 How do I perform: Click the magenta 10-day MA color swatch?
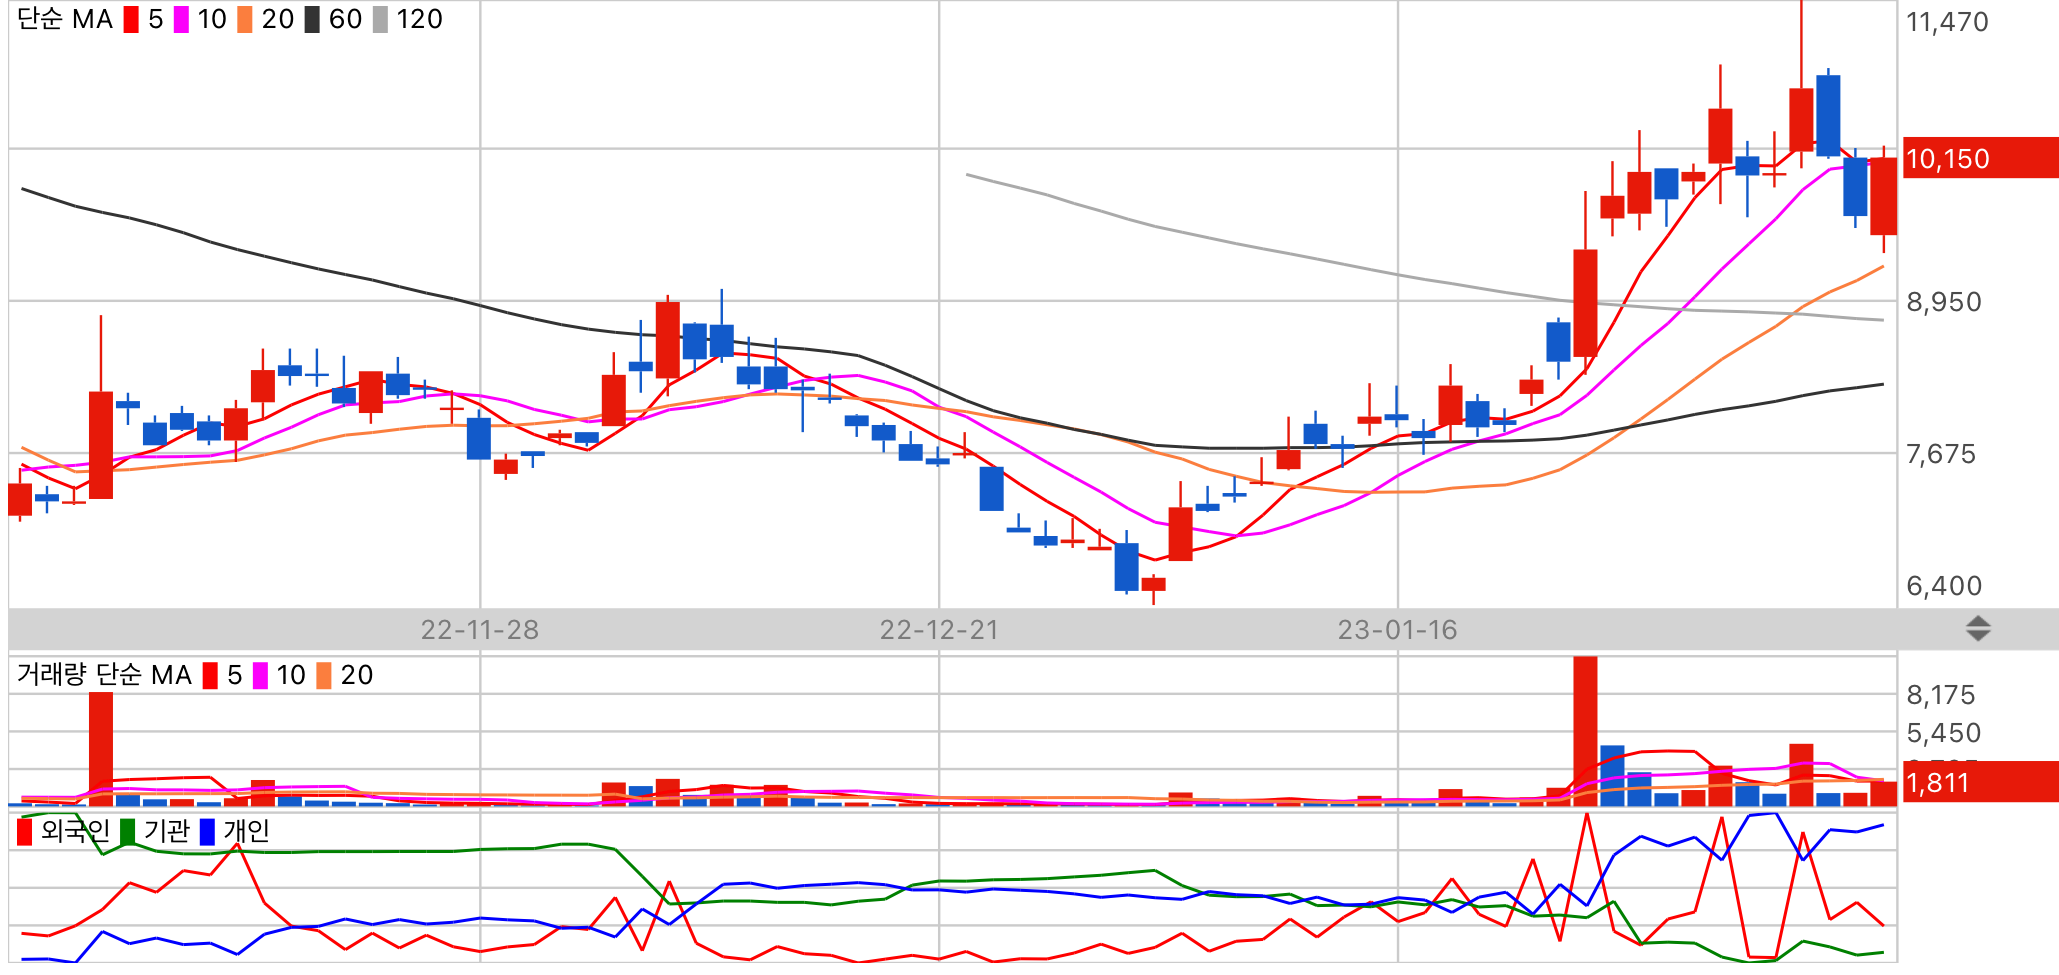point(181,20)
